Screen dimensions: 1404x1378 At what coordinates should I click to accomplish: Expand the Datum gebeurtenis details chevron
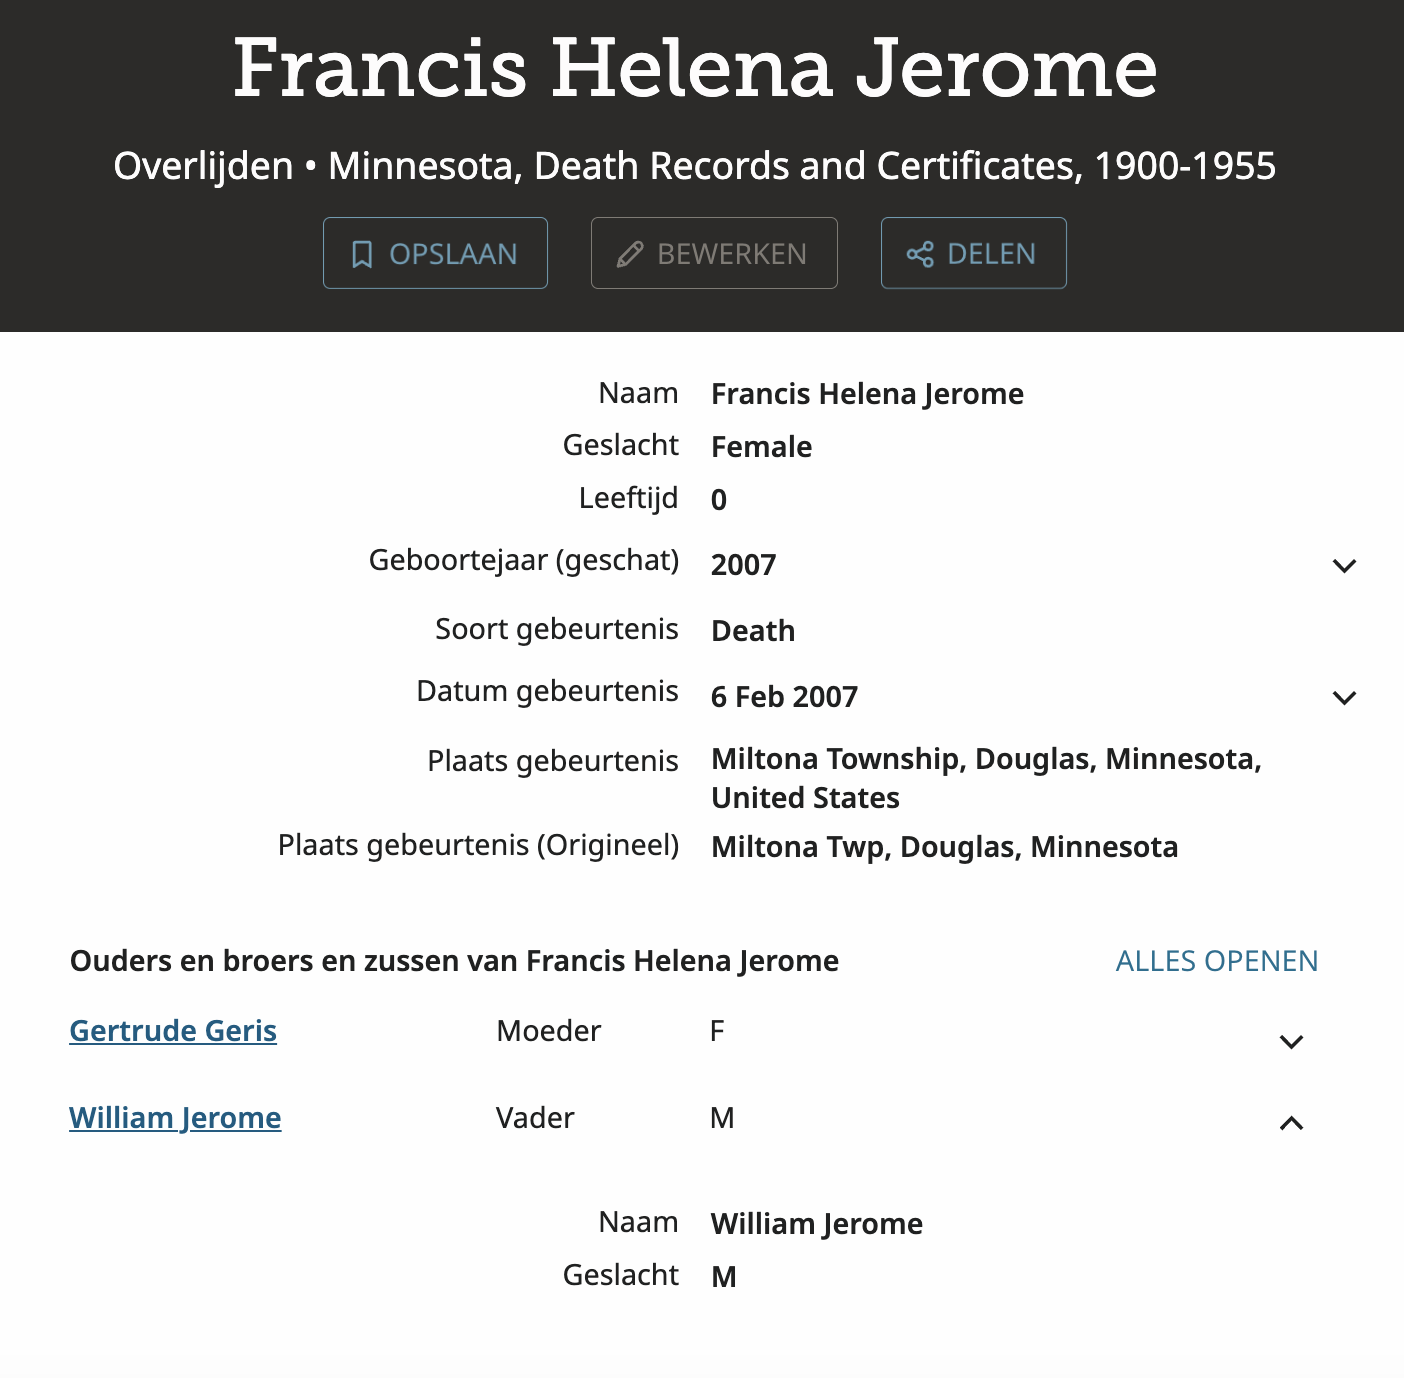pos(1344,698)
